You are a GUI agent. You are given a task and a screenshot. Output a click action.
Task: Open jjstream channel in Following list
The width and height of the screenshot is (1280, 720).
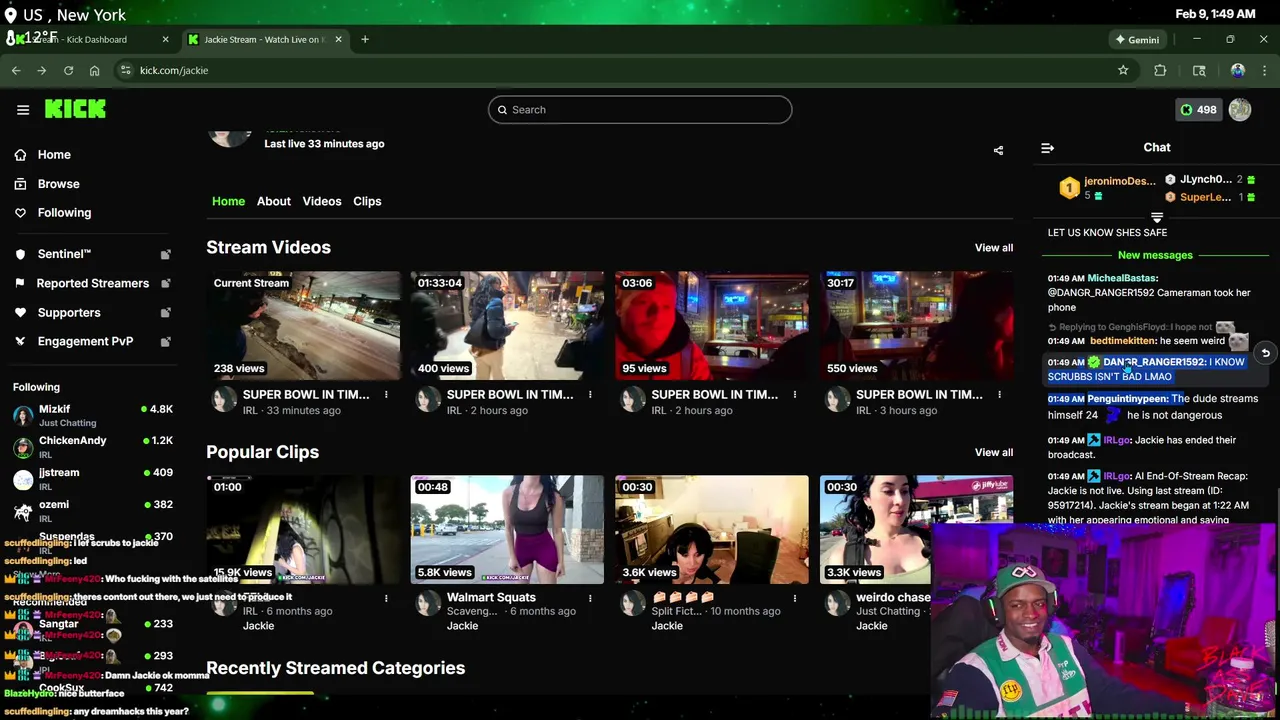point(93,479)
